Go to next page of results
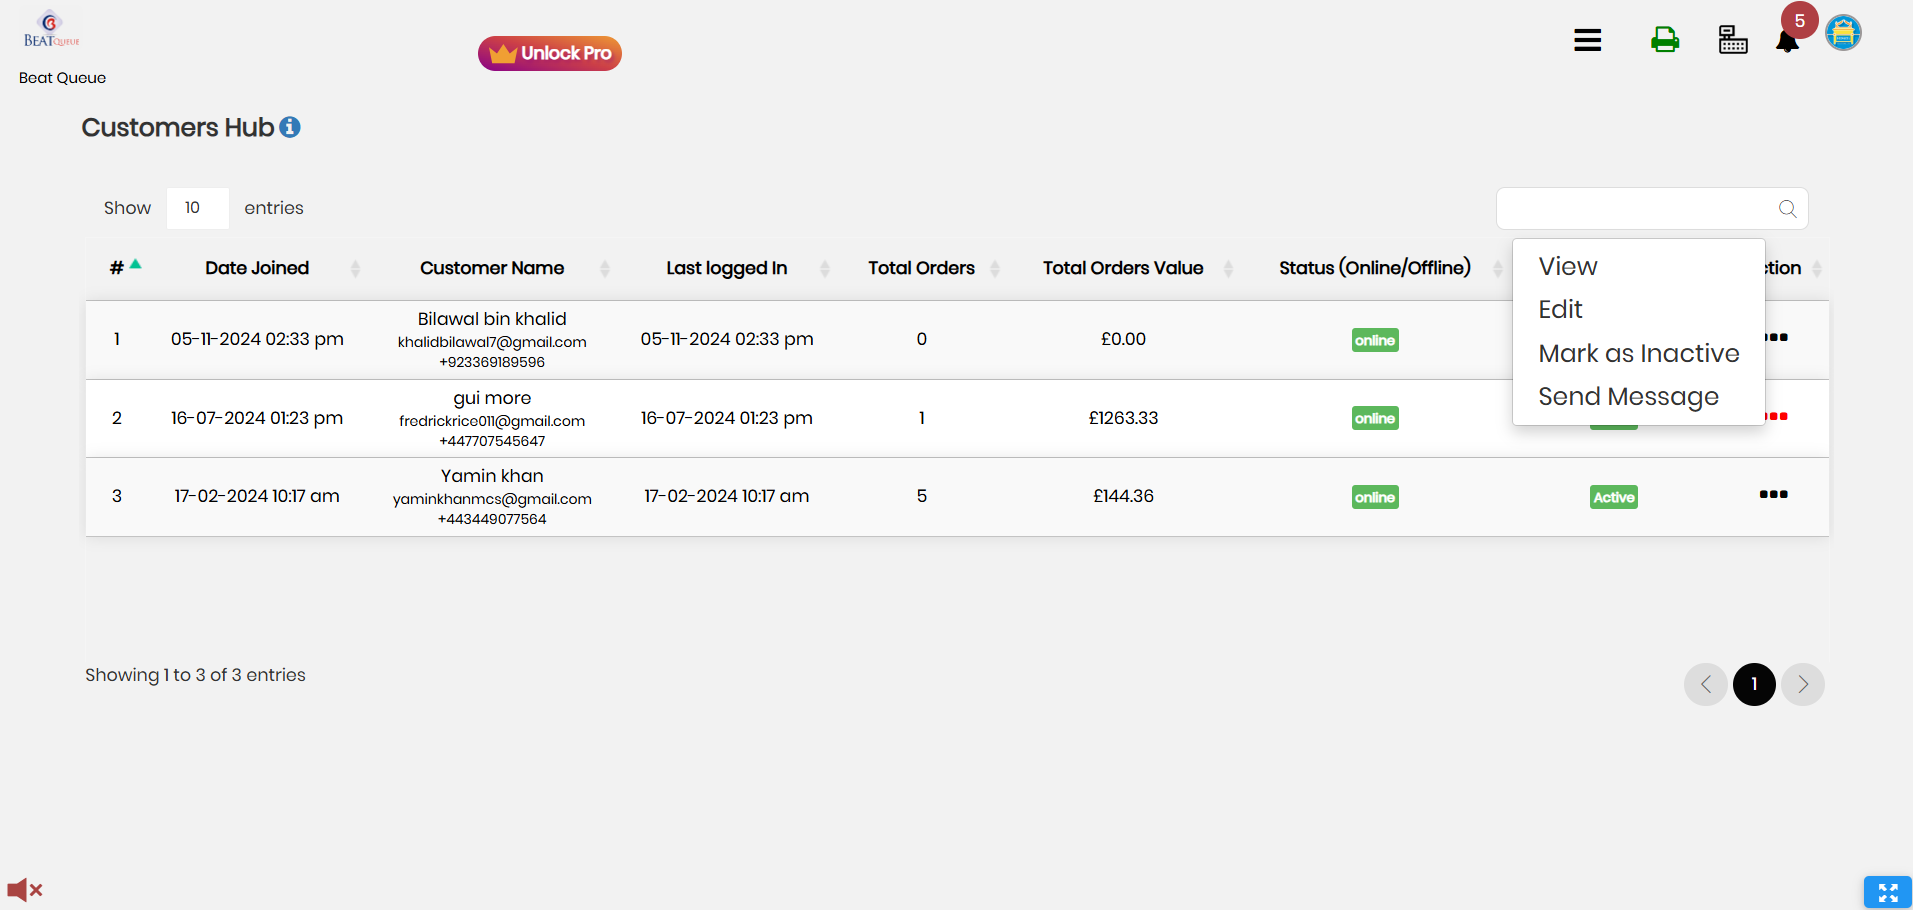This screenshot has width=1913, height=910. 1802,685
